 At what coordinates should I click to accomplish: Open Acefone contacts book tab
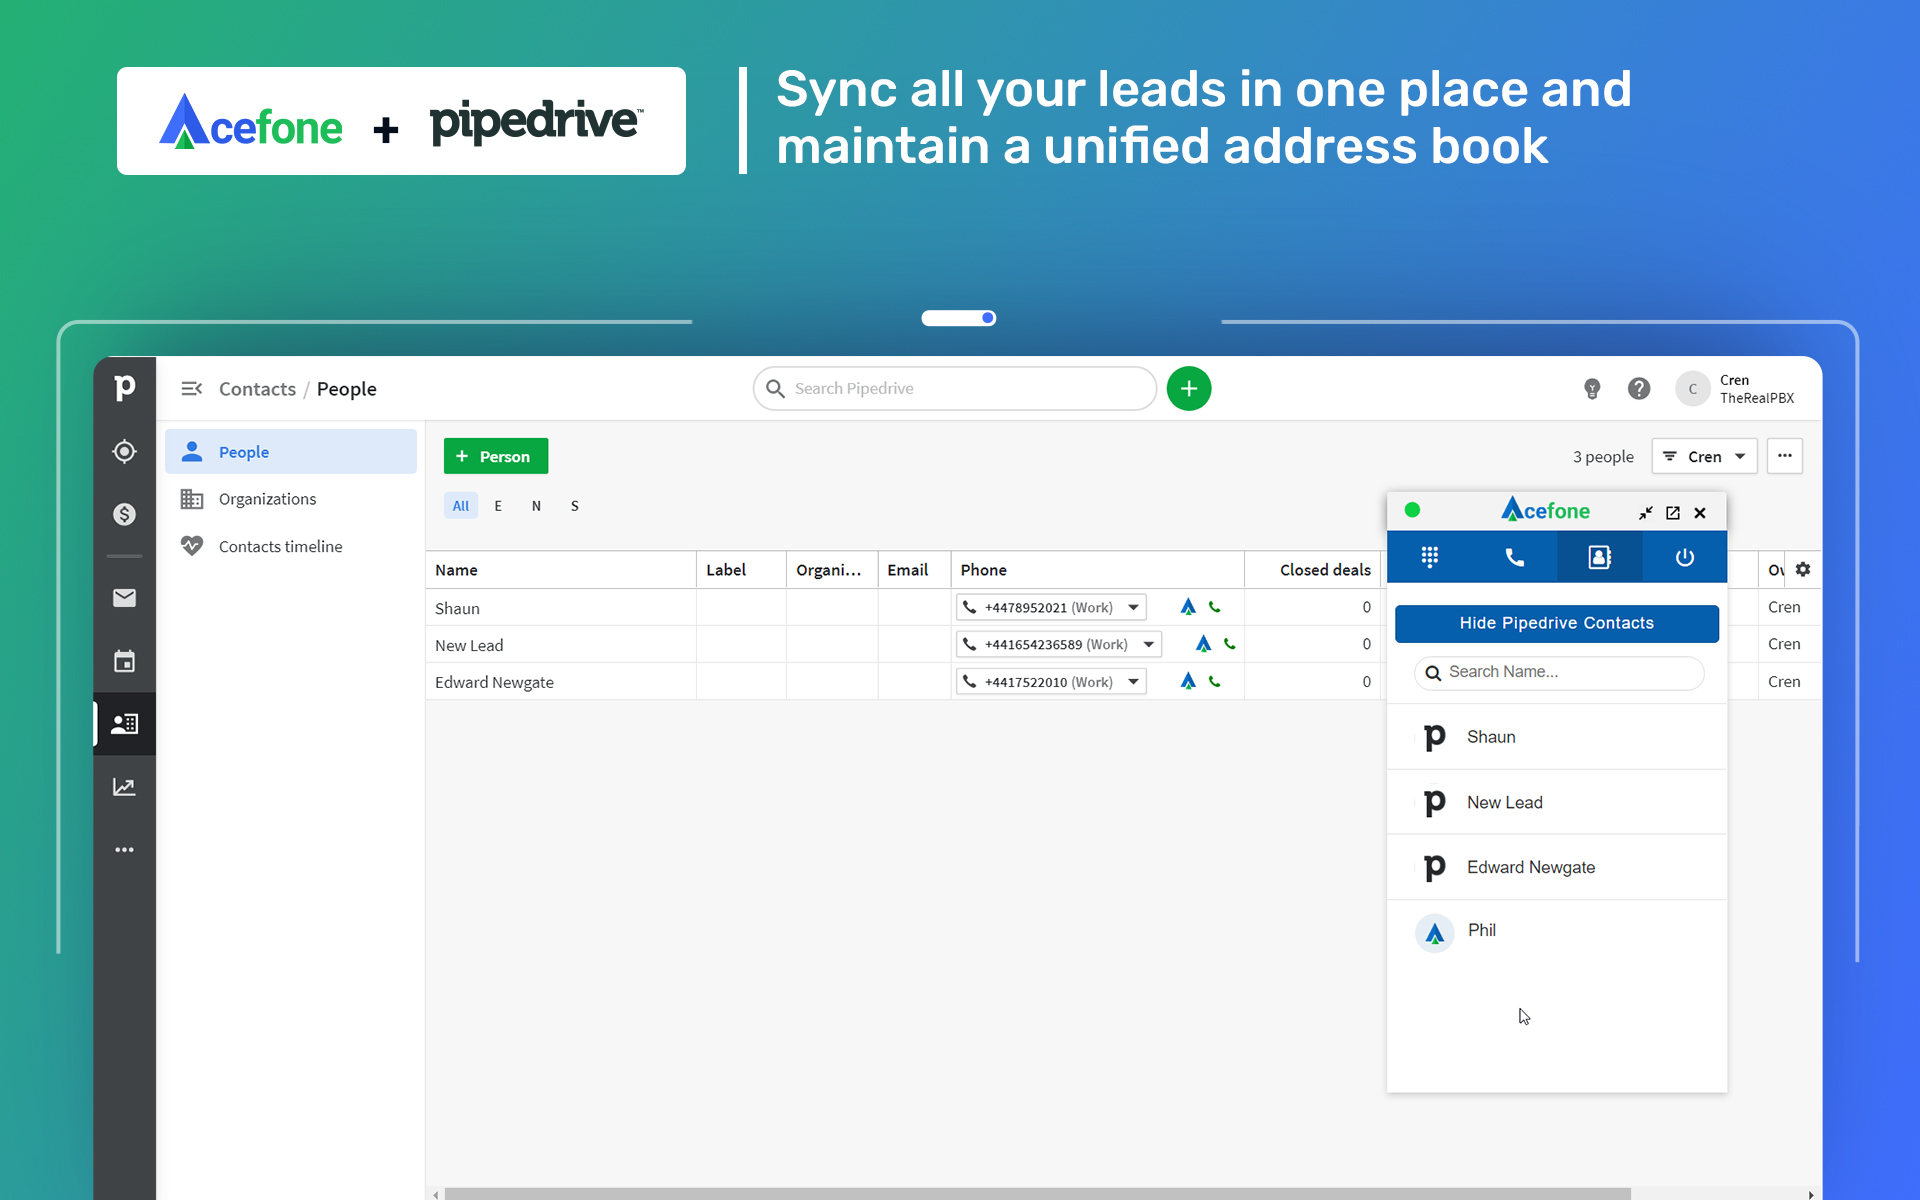(x=1600, y=557)
